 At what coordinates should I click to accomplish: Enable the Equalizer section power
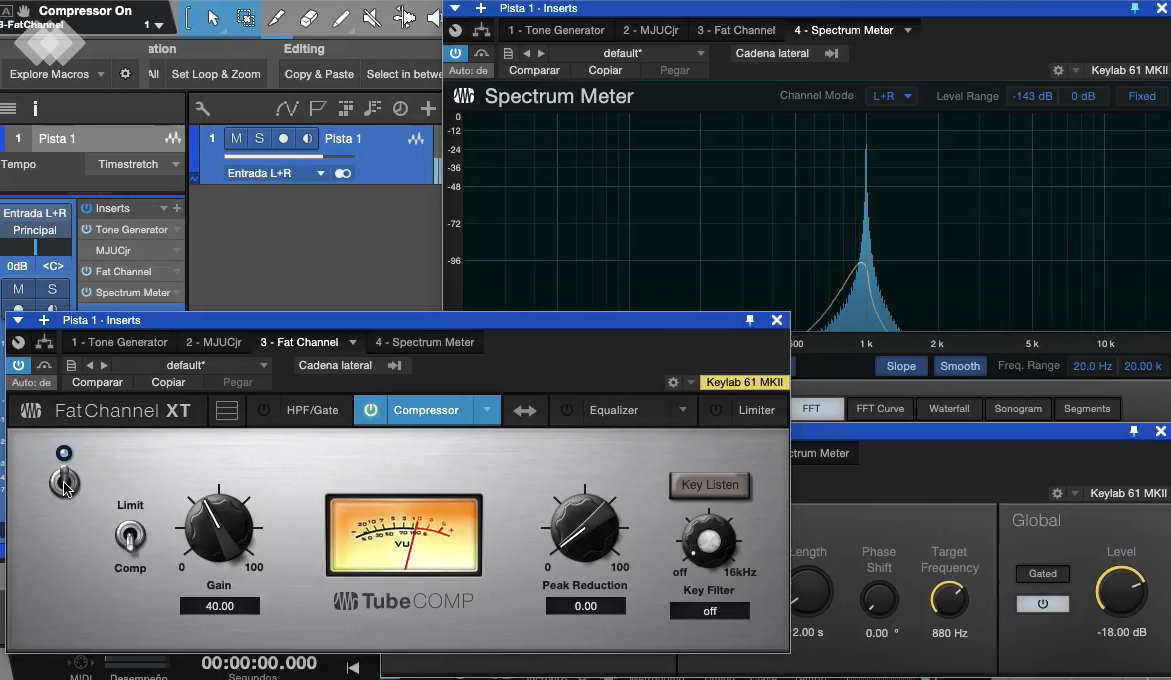567,410
